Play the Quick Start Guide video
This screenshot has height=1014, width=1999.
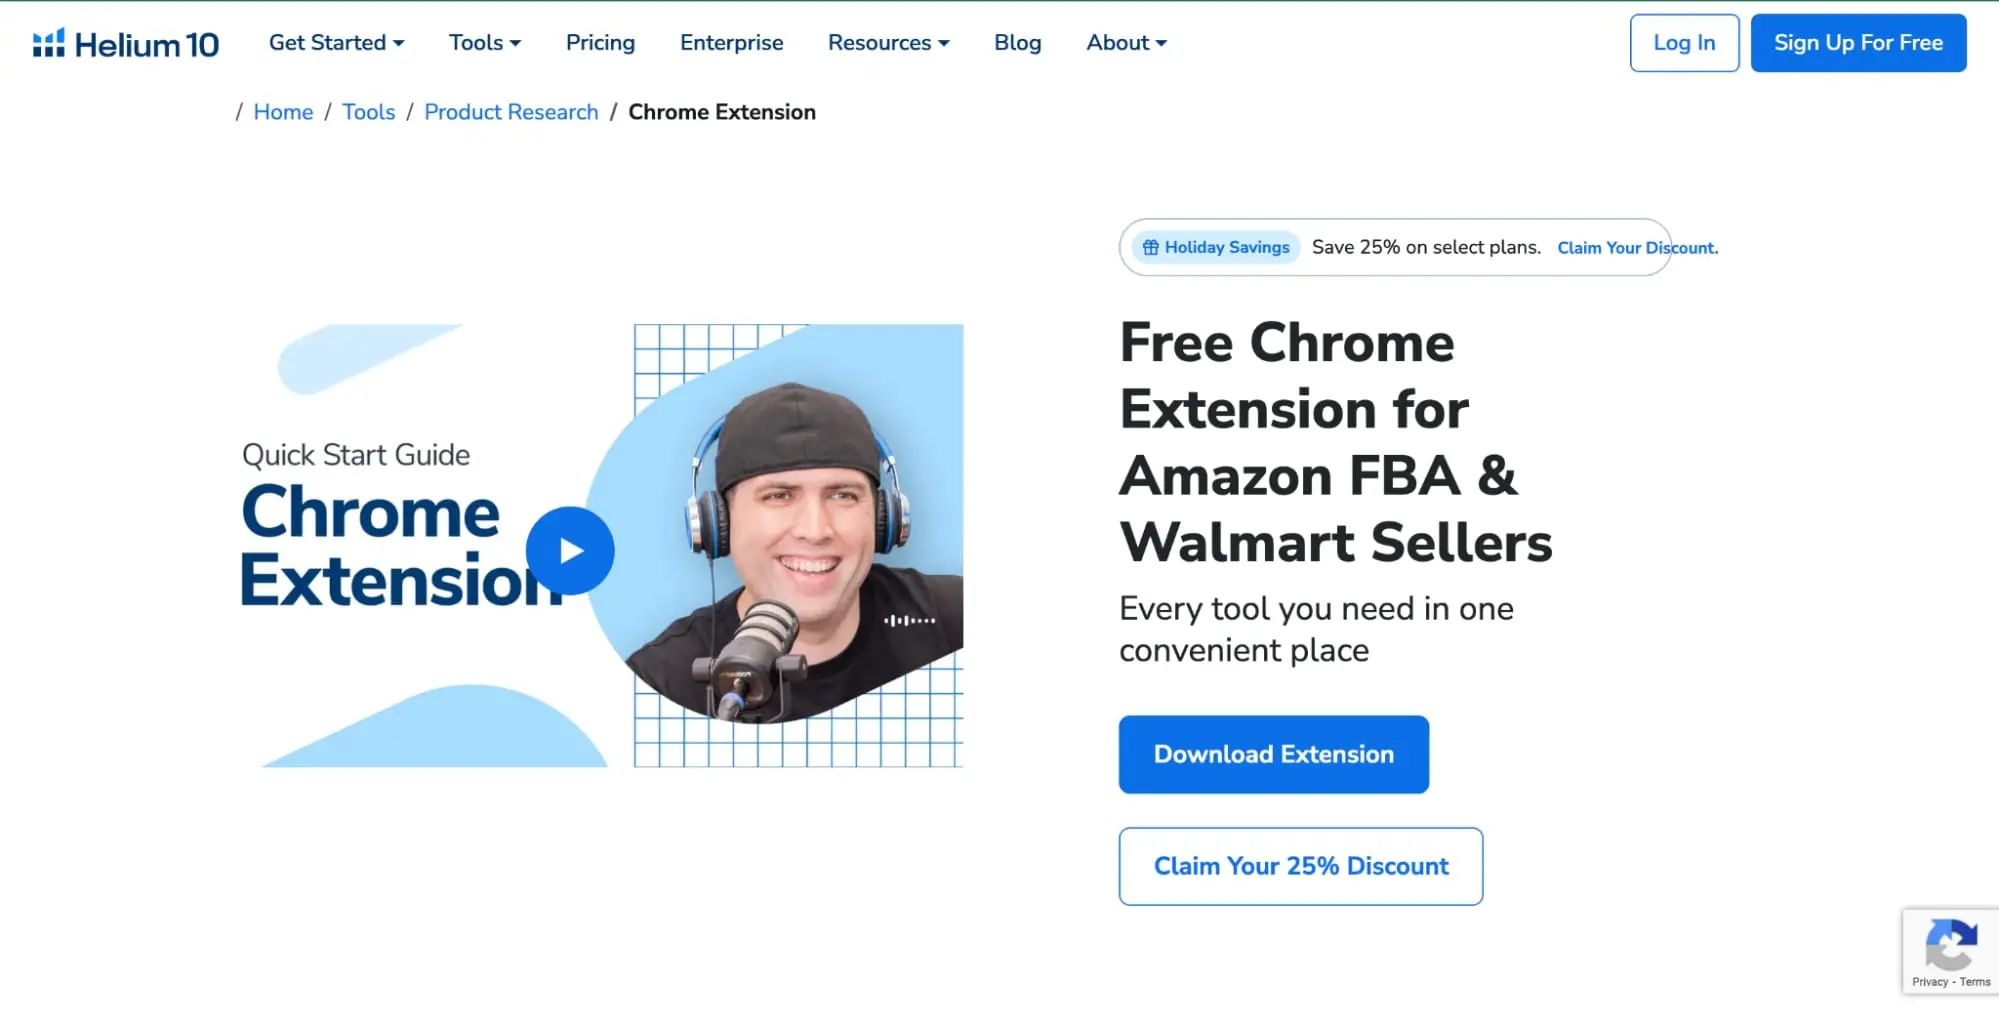(570, 551)
